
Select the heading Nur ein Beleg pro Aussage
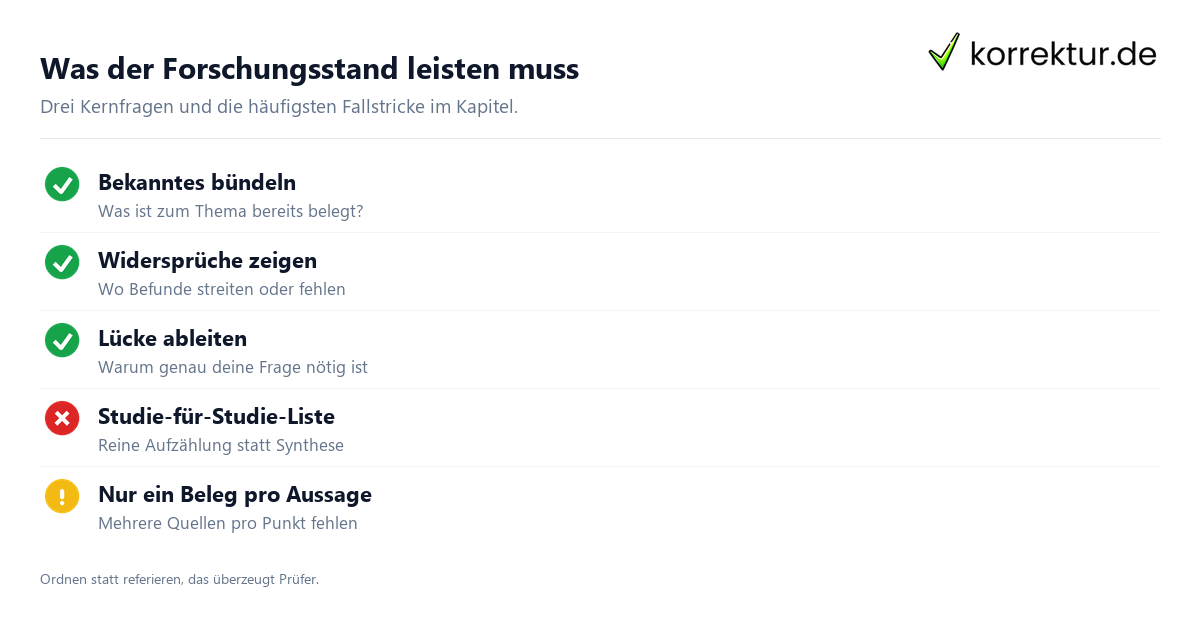point(235,495)
